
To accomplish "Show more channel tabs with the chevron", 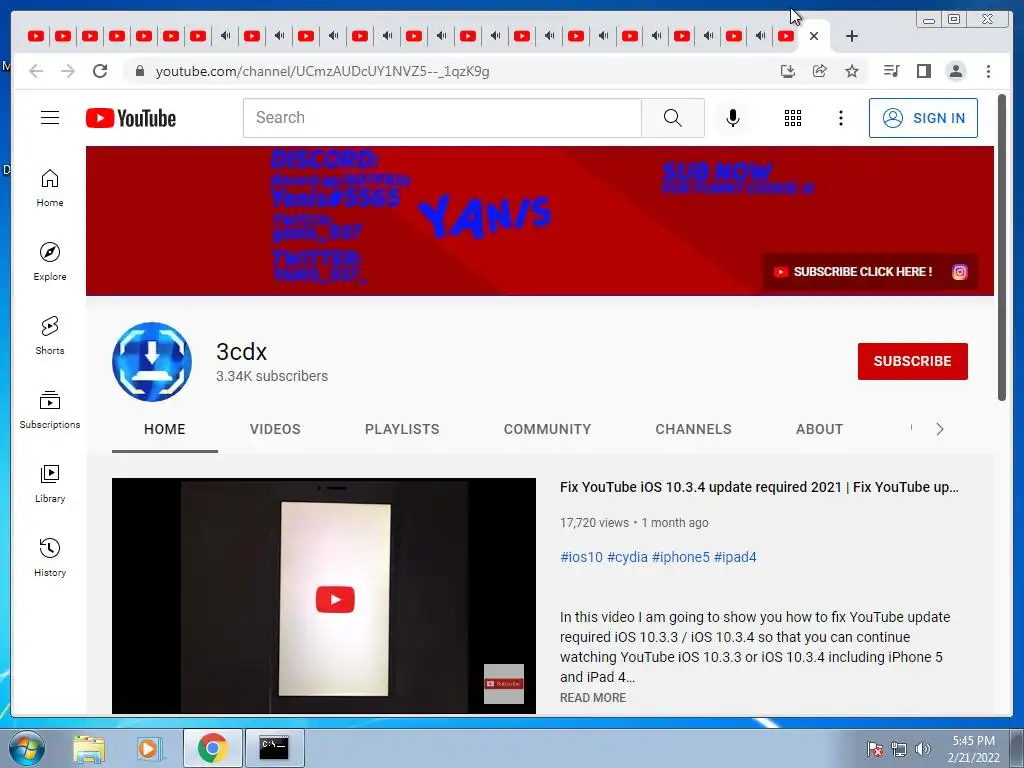I will pyautogui.click(x=940, y=429).
